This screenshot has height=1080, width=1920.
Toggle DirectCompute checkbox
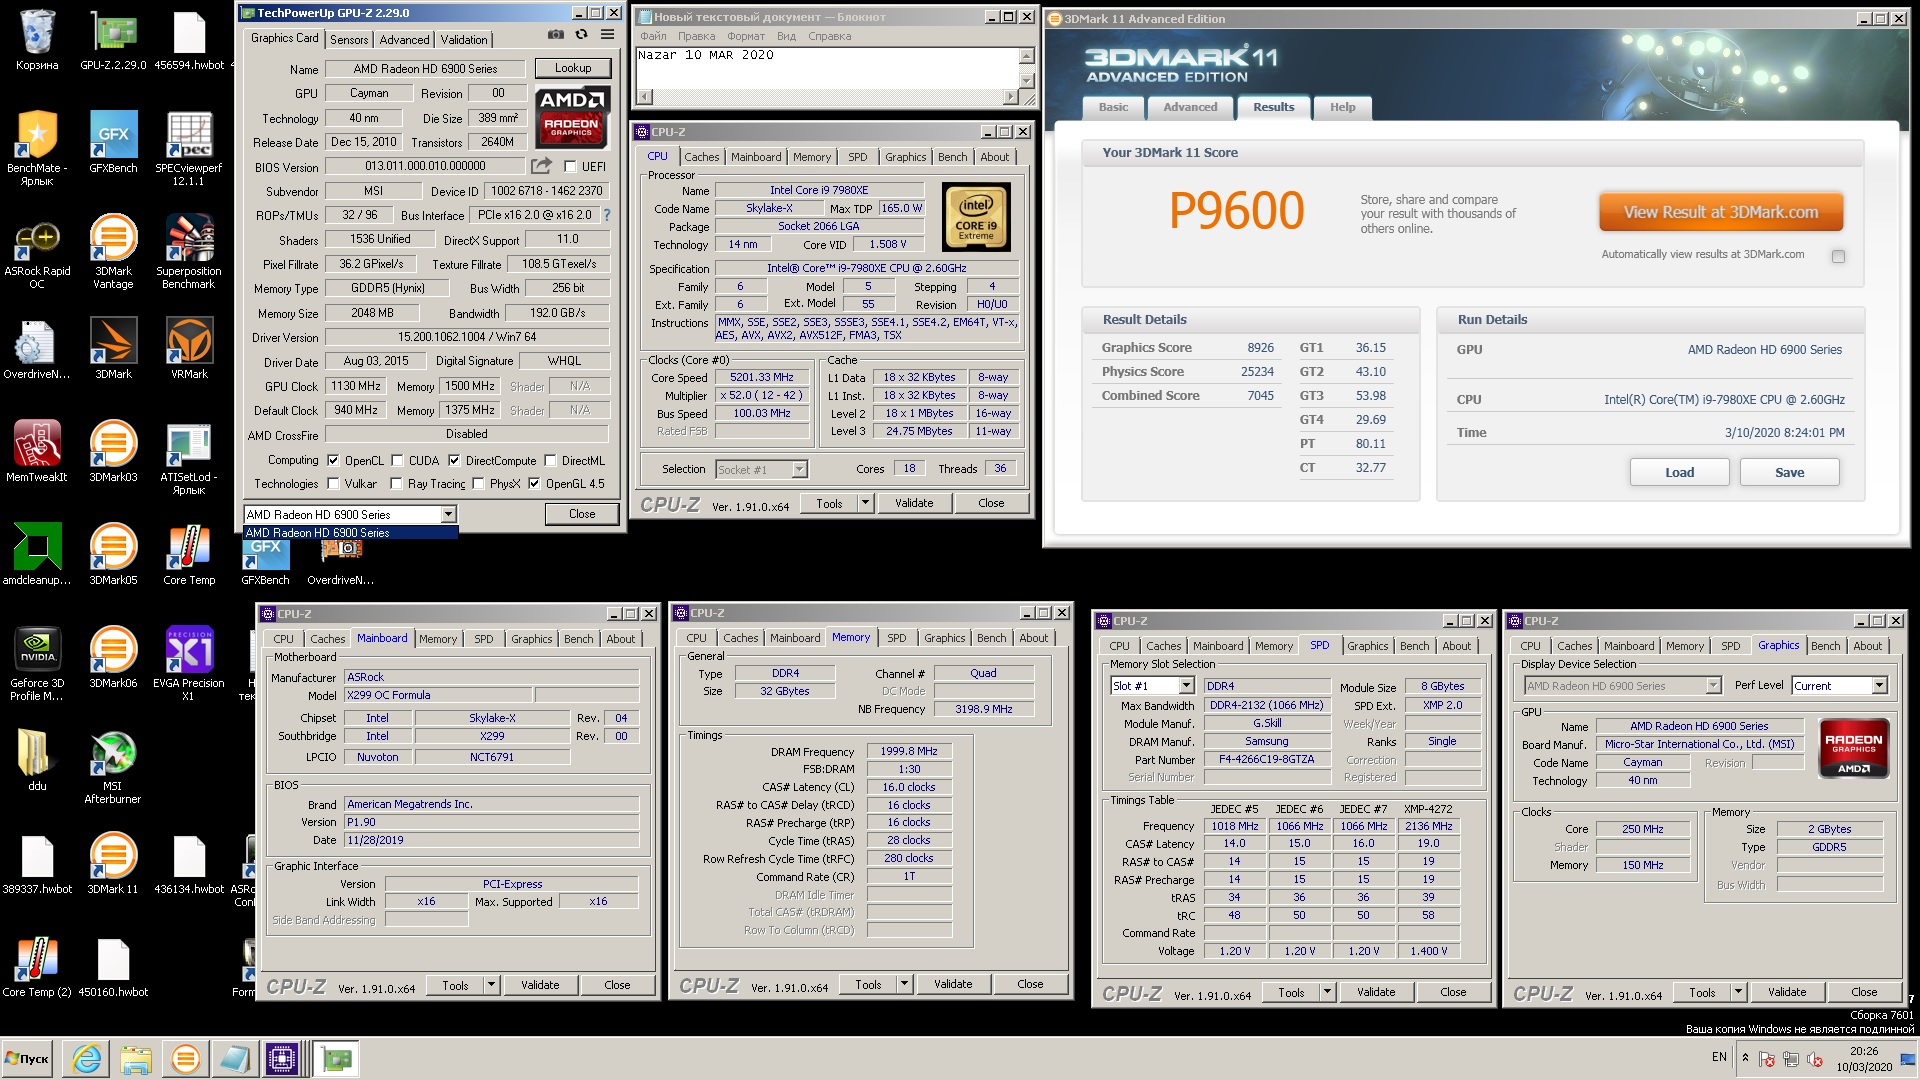[454, 460]
